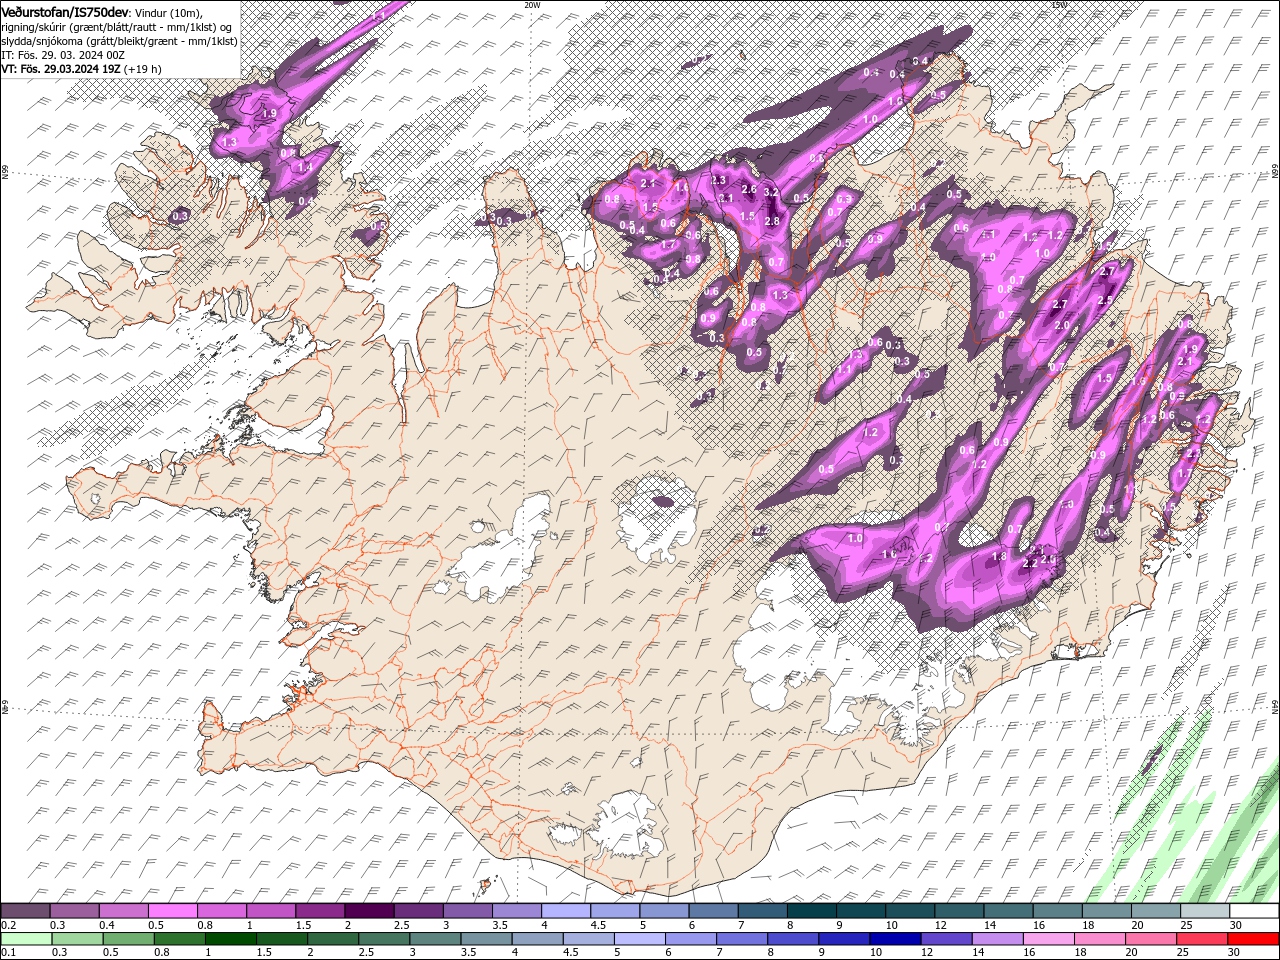Pick the bottom-row lilac 14 swatch
The width and height of the screenshot is (1280, 960).
click(997, 939)
